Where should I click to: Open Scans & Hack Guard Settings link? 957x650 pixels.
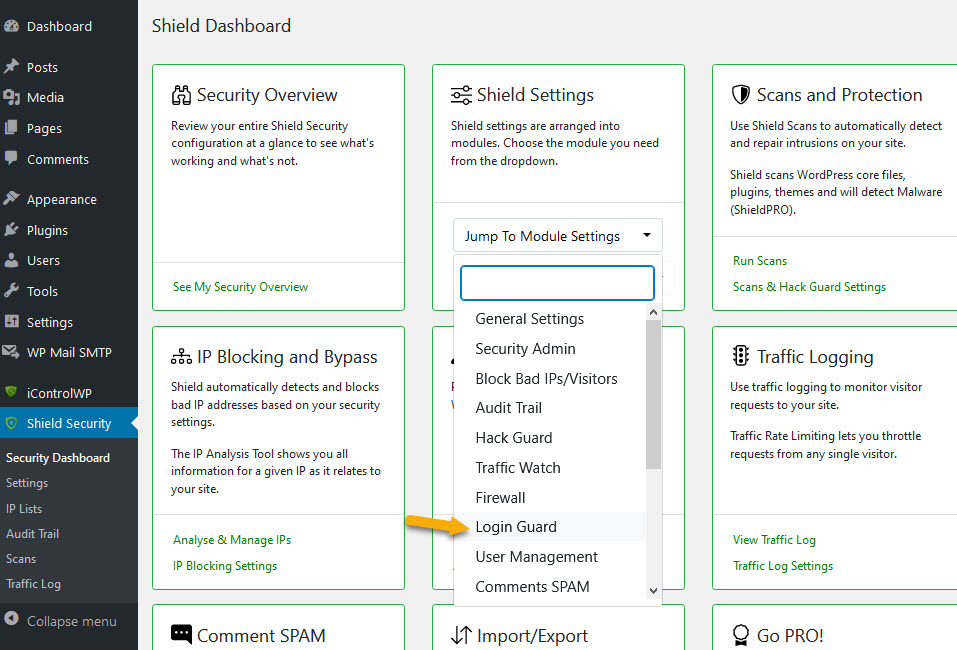point(809,287)
